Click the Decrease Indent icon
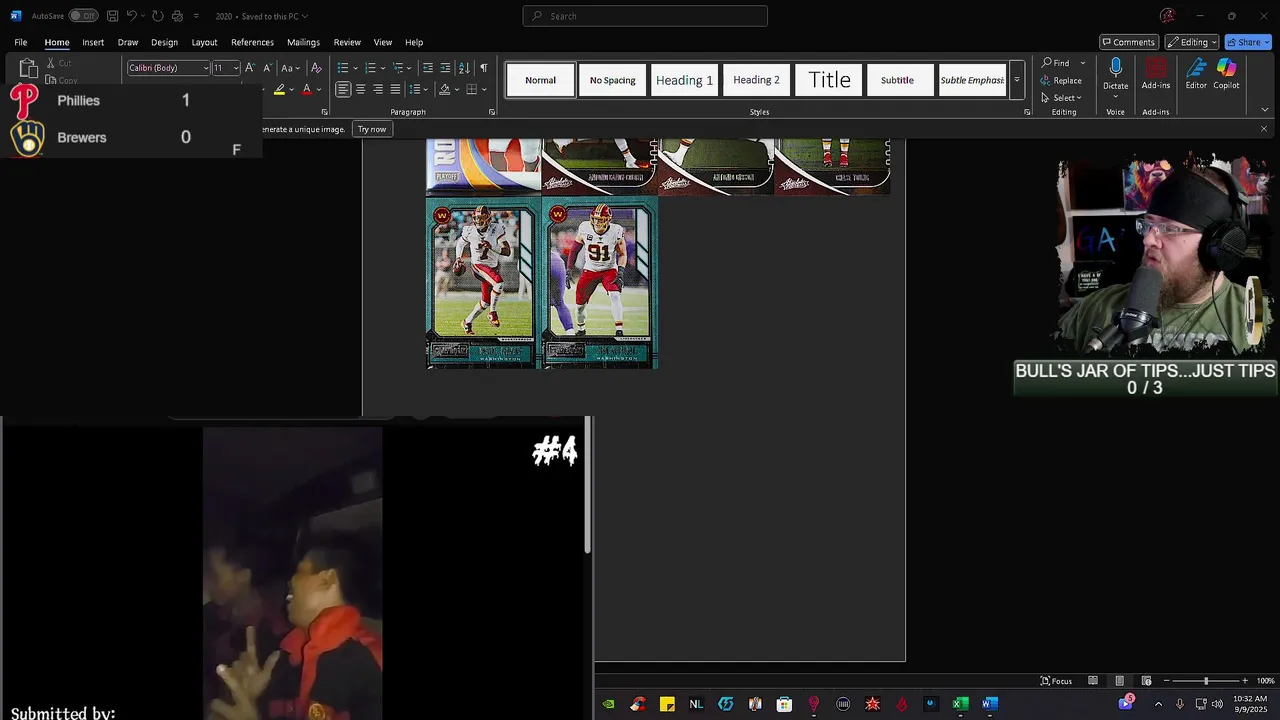 [x=428, y=68]
